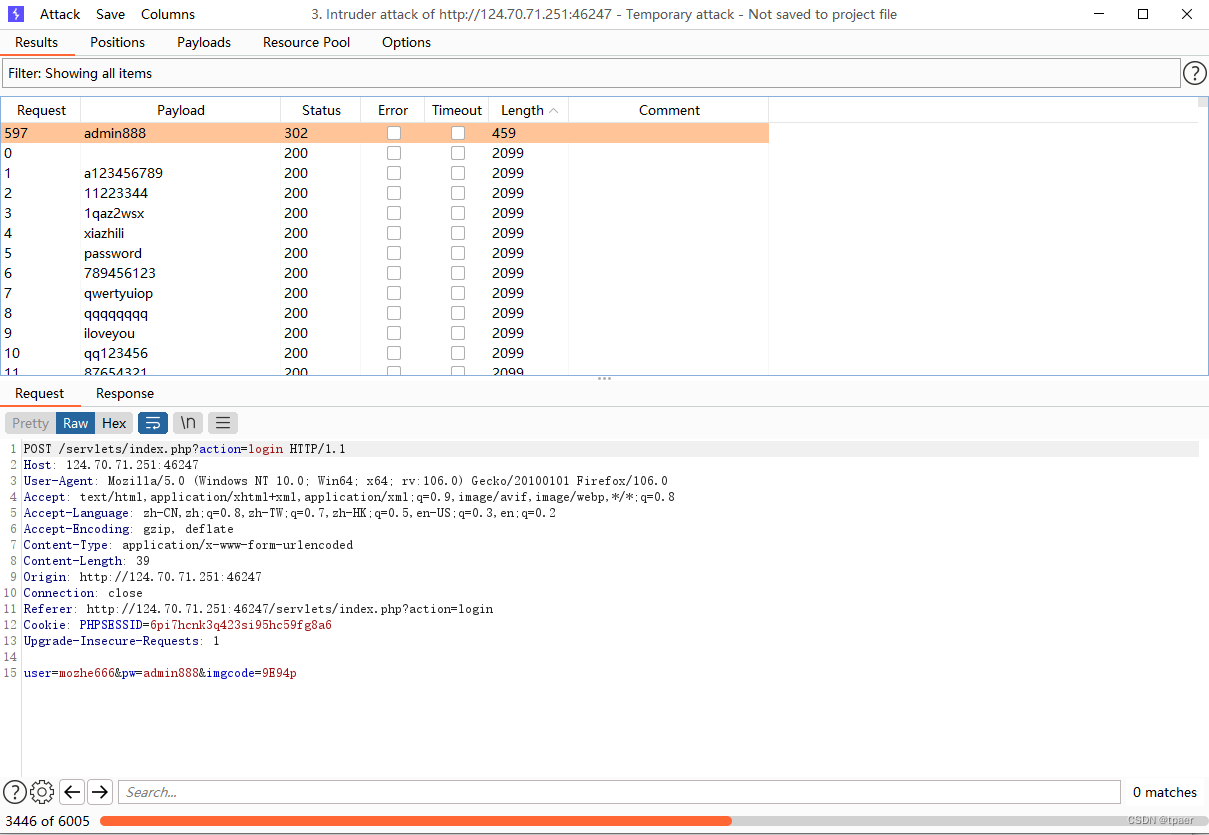Select payload row xiazhili
Screen dimensions: 1209x835
(385, 233)
